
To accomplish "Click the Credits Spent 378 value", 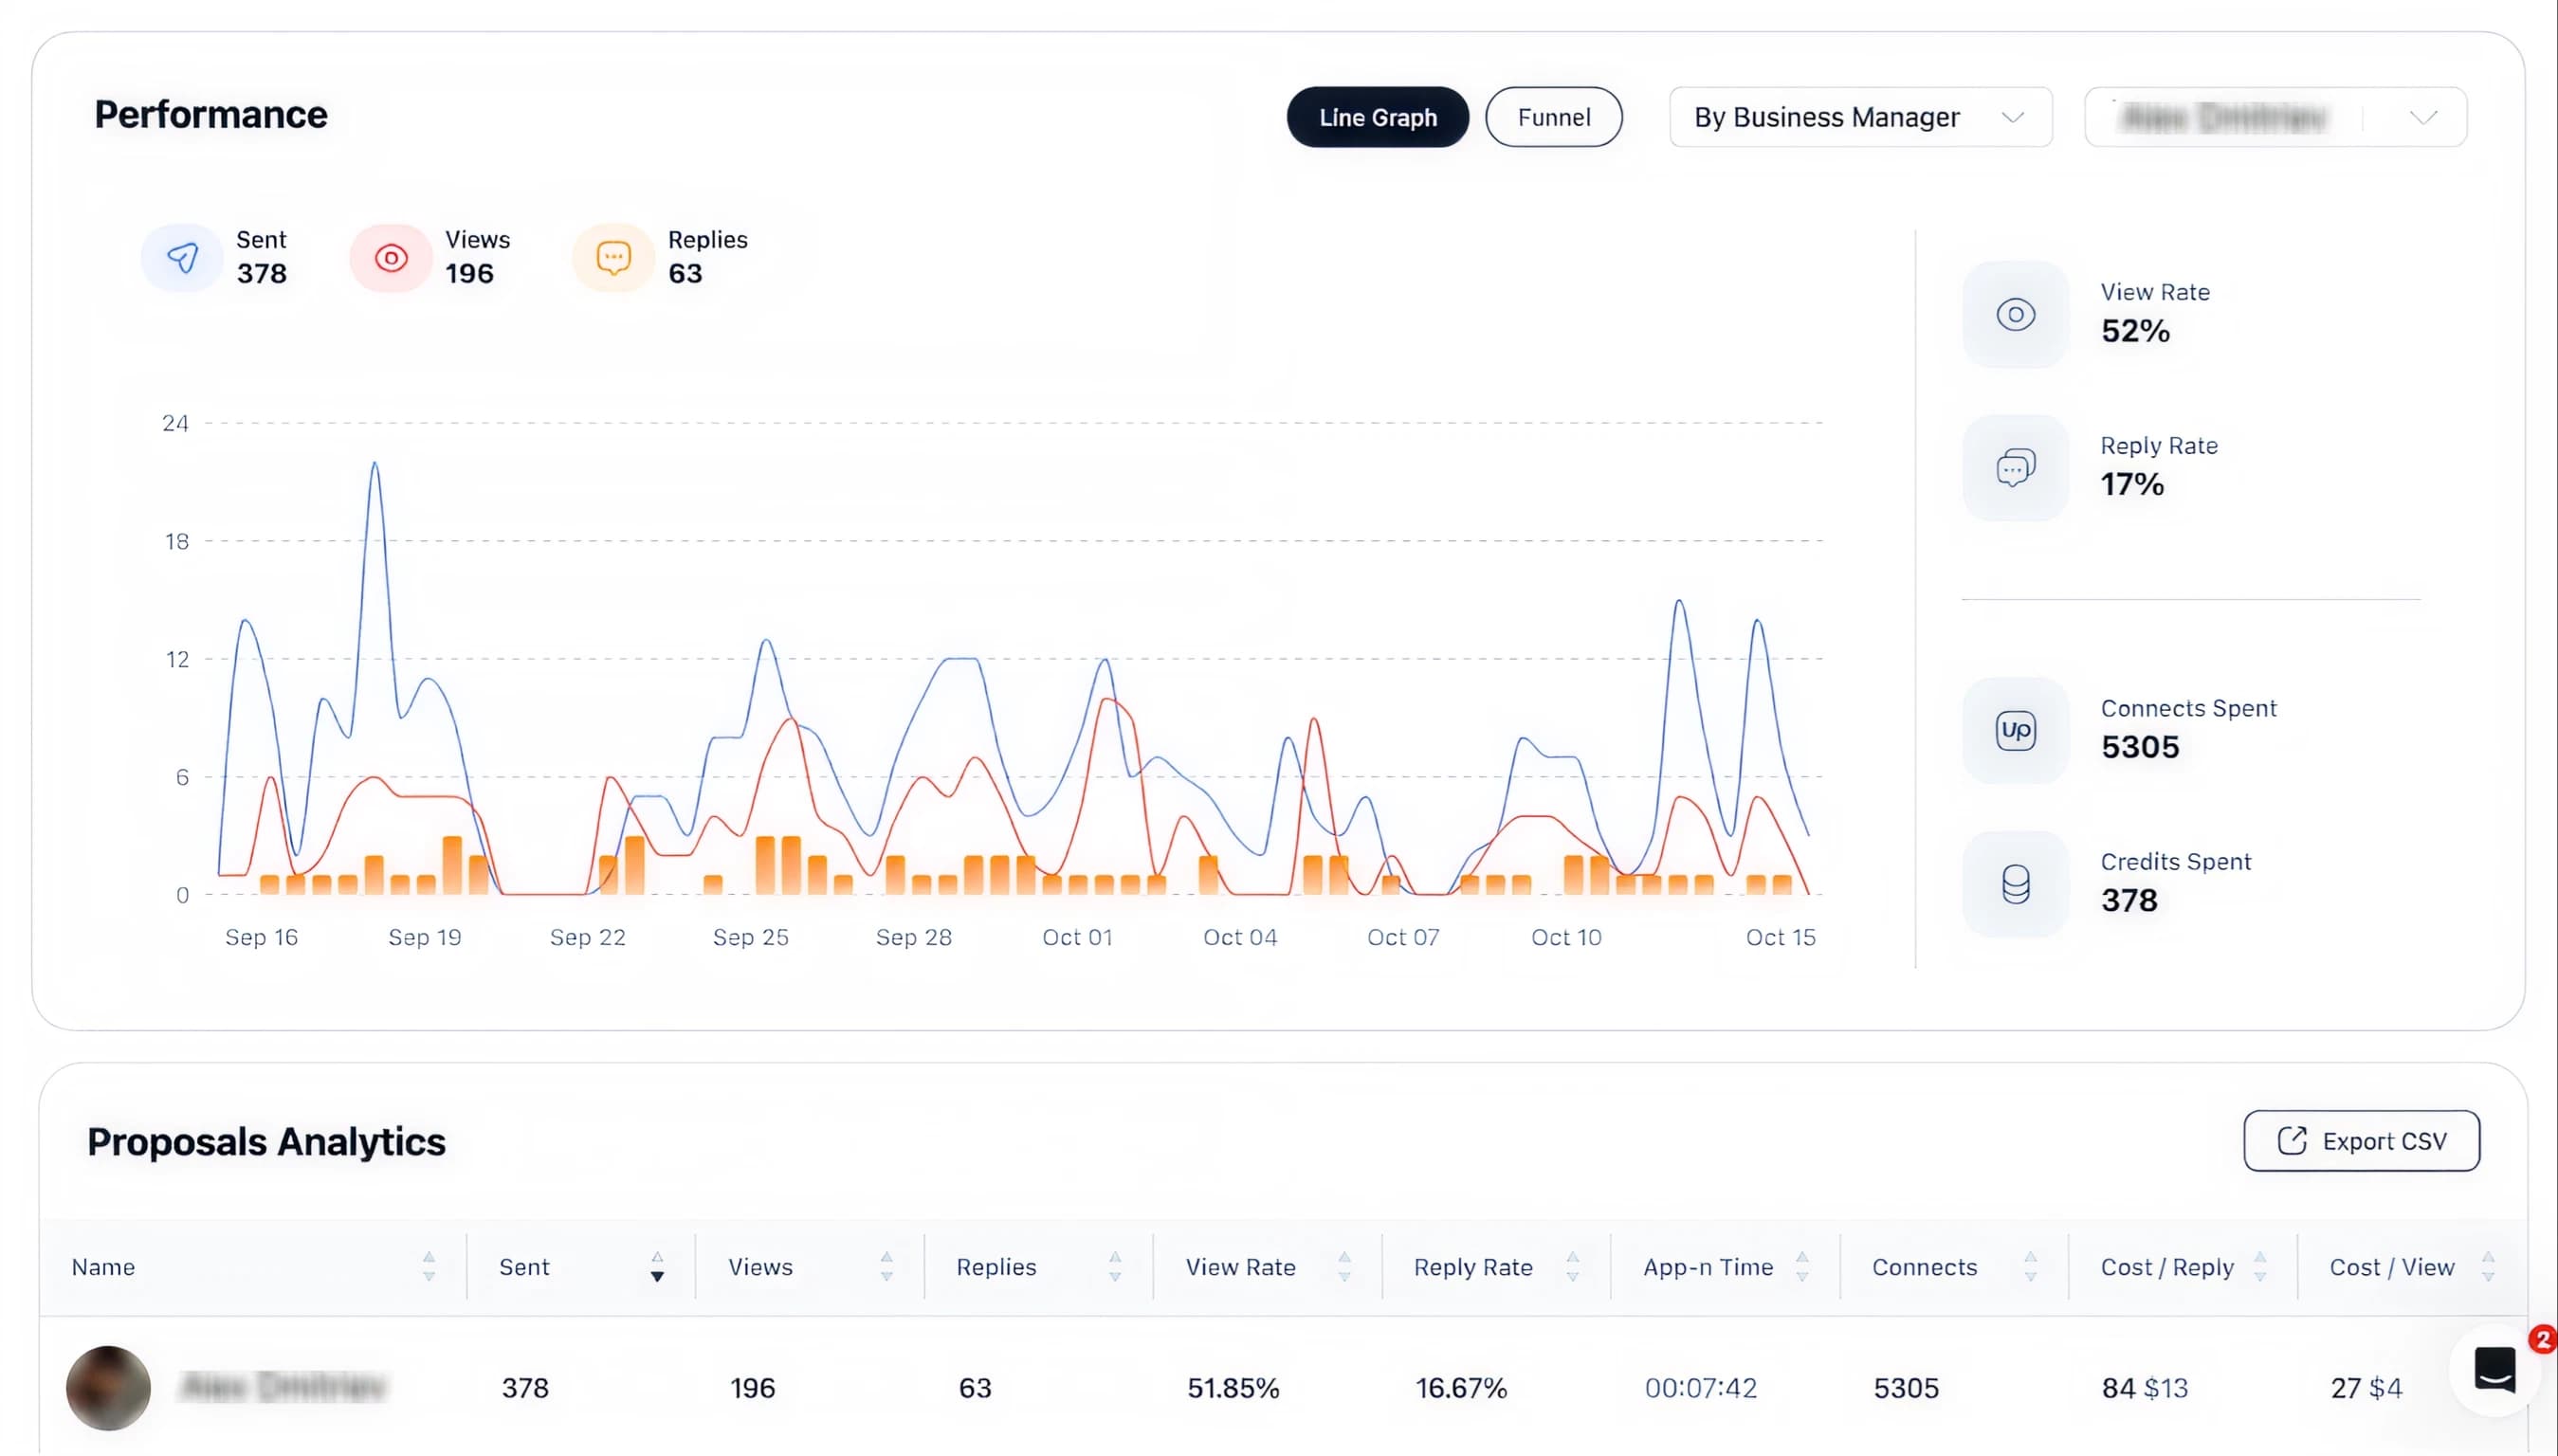I will pos(2129,900).
